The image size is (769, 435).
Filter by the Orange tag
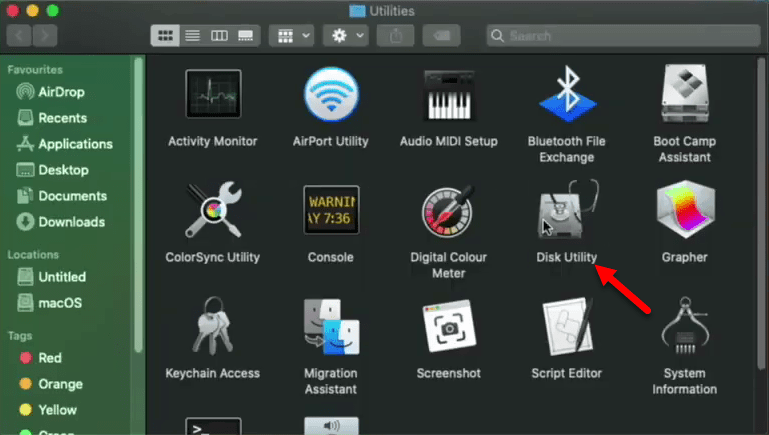coord(51,384)
